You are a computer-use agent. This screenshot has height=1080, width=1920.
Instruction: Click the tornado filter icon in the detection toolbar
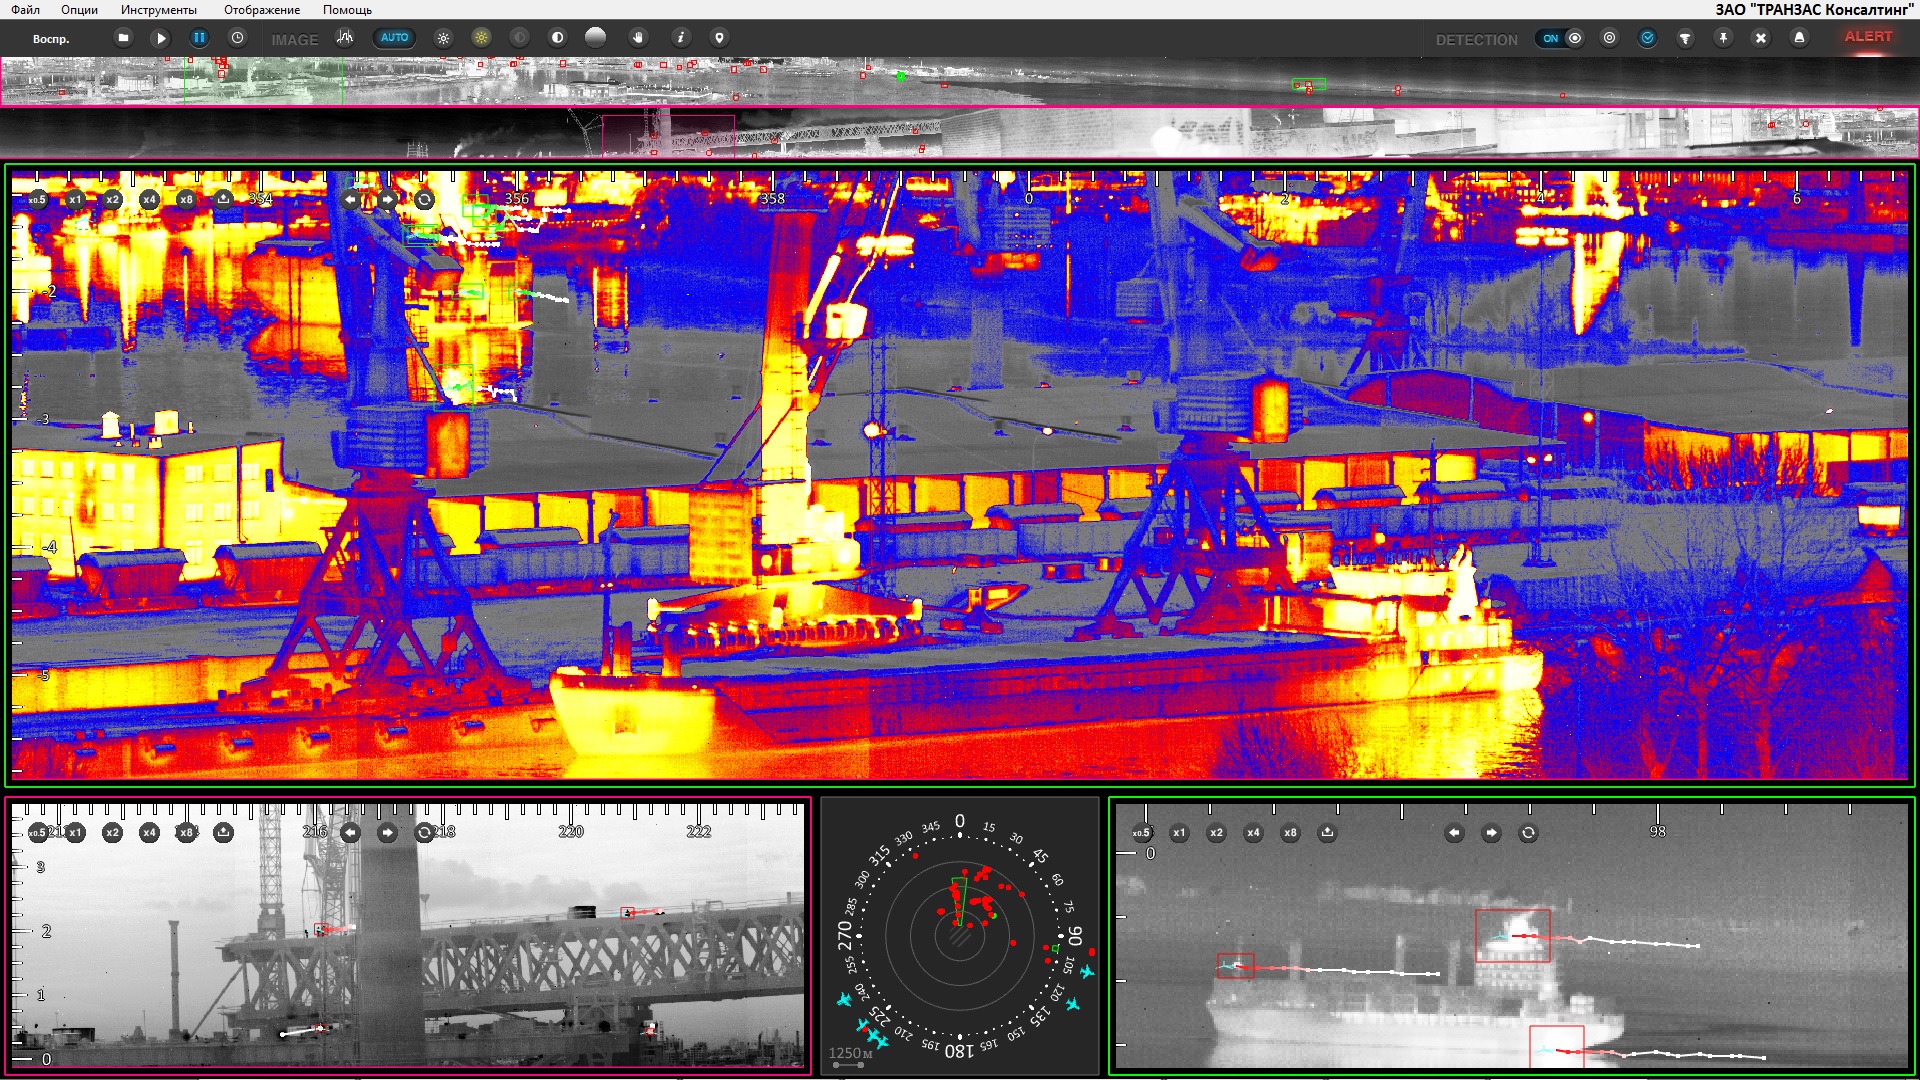[1685, 39]
